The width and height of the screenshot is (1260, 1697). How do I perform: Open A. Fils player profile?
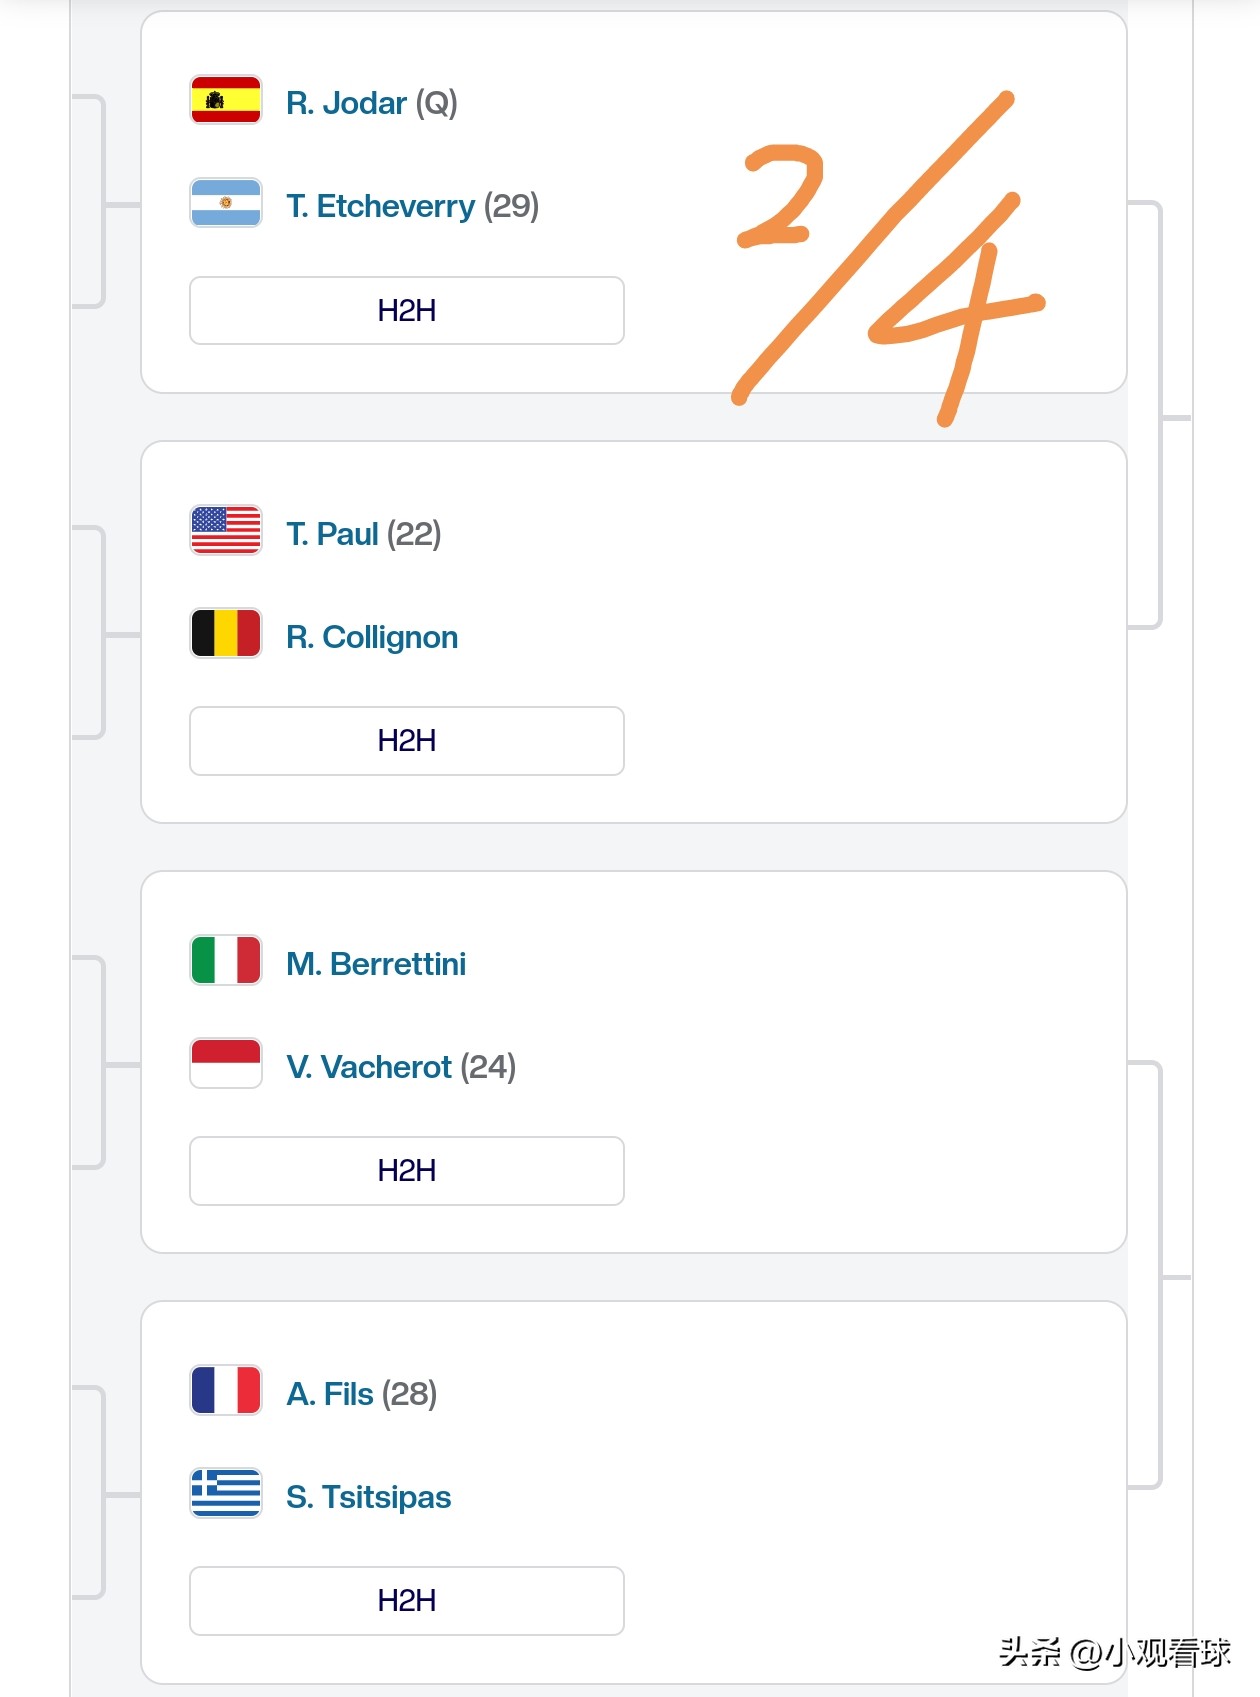[330, 1394]
